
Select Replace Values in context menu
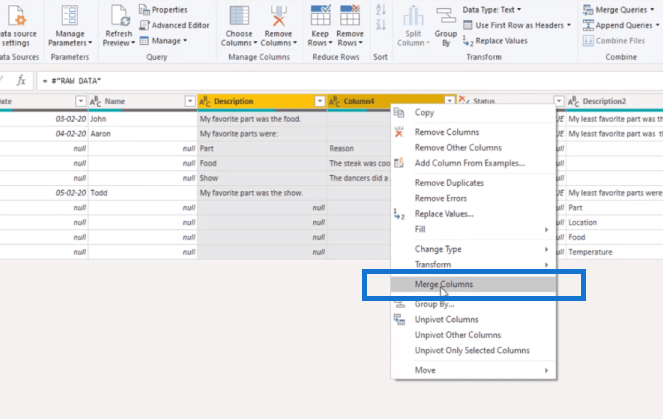click(x=473, y=214)
